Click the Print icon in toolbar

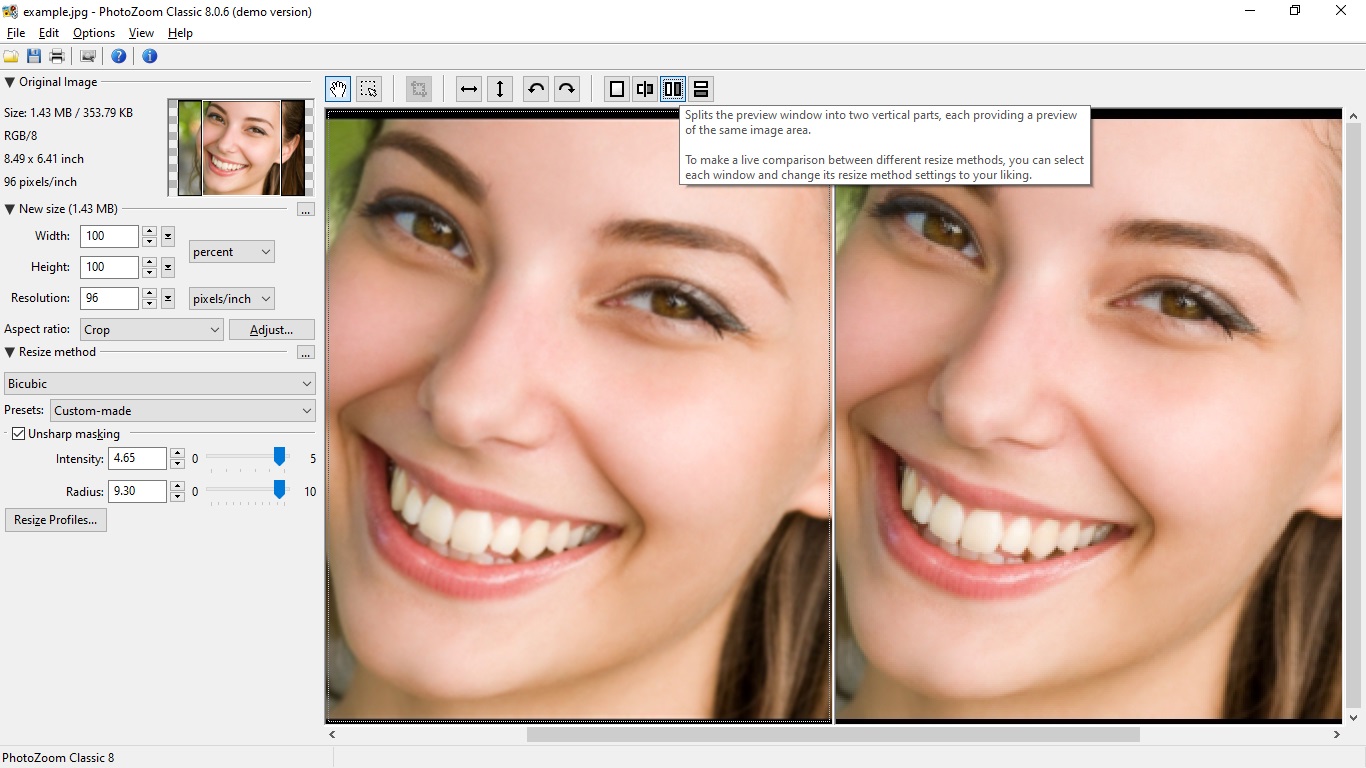pyautogui.click(x=57, y=56)
